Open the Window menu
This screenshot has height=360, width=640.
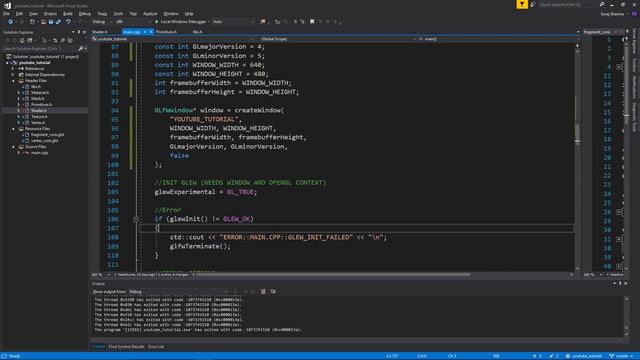pos(171,13)
